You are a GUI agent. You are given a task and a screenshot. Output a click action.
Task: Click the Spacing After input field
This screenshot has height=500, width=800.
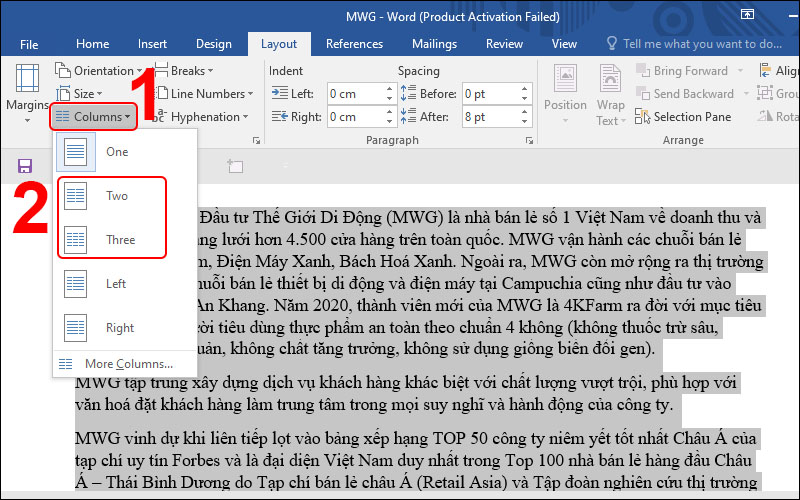pyautogui.click(x=491, y=117)
